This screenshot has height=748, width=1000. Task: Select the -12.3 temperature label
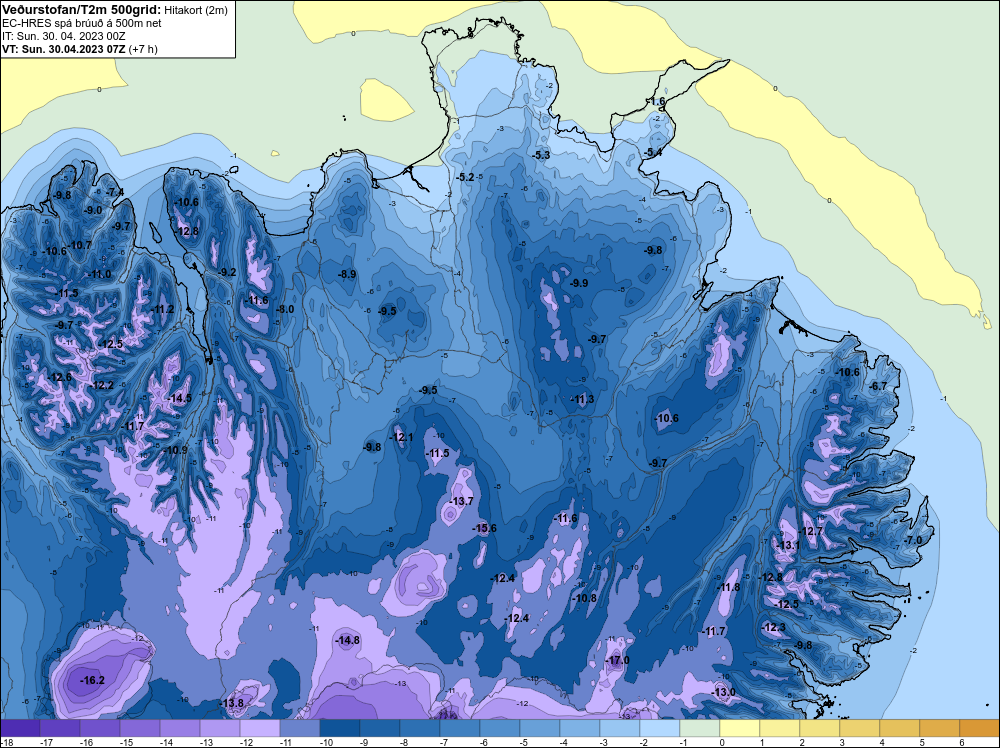(774, 627)
